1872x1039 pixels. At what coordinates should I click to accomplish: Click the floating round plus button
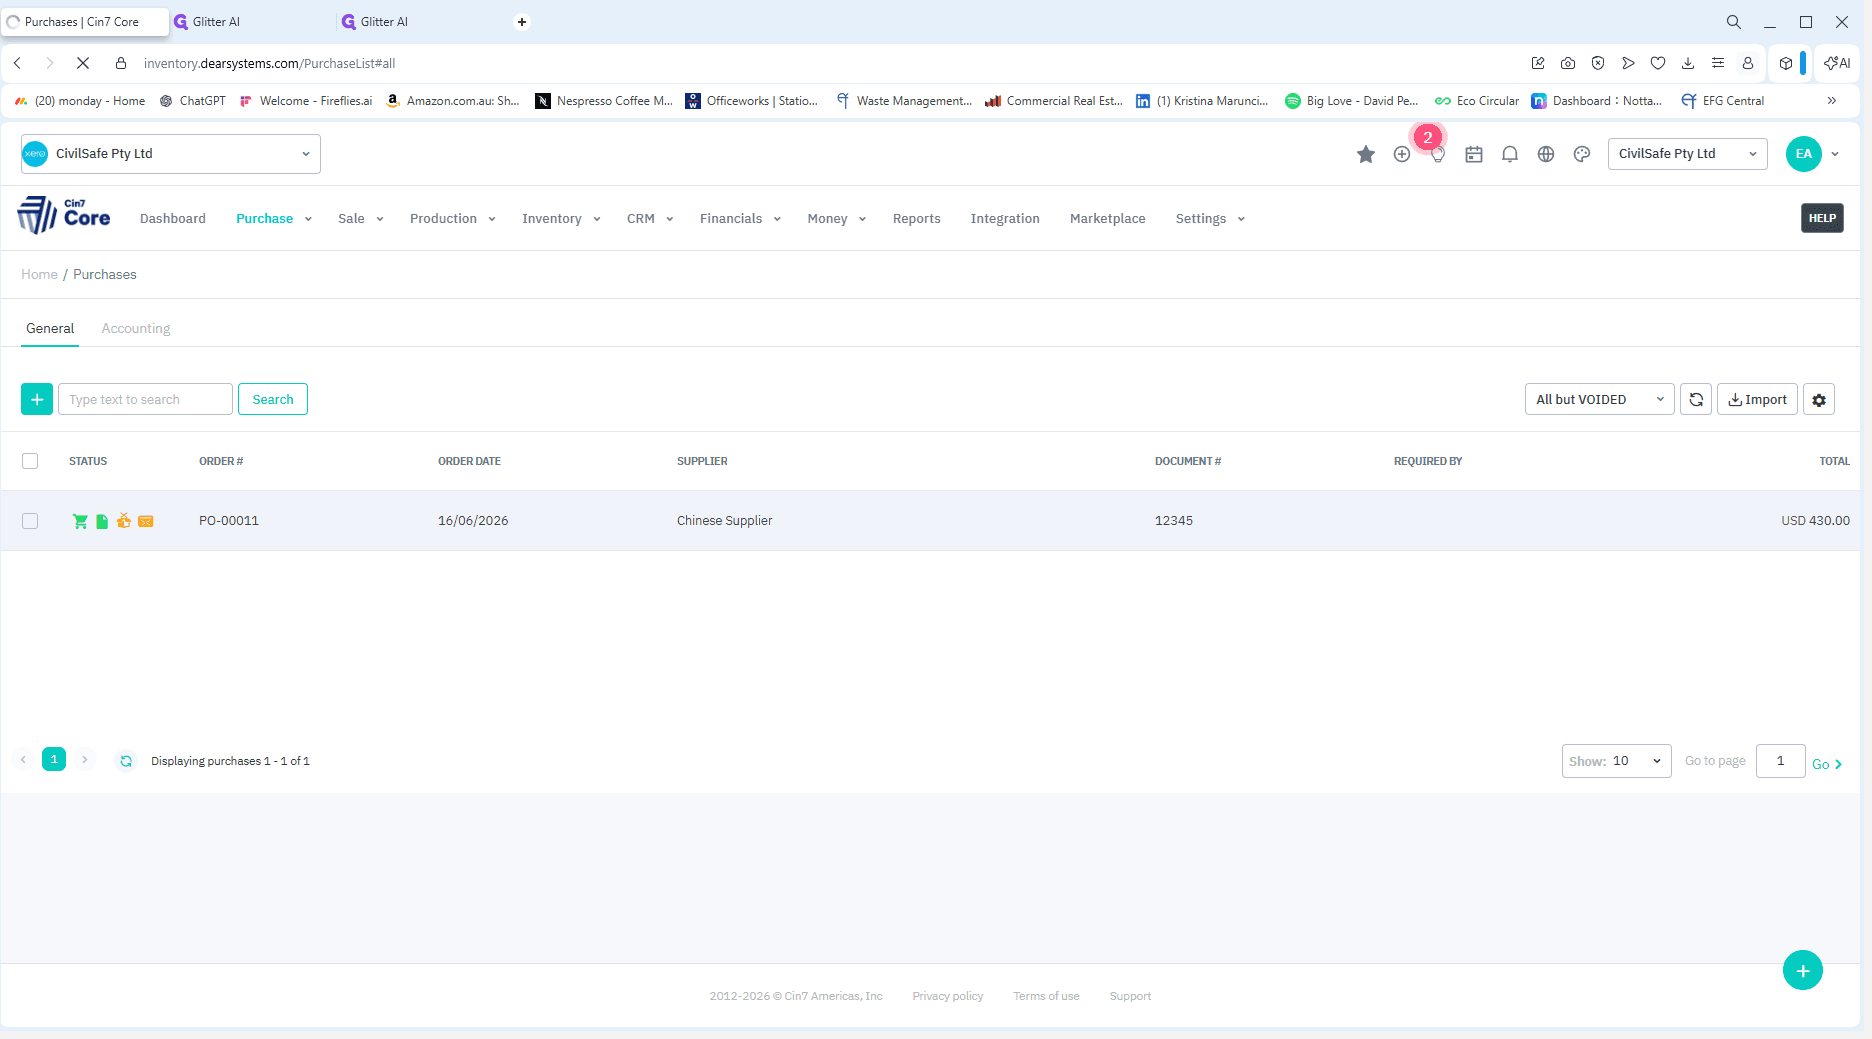pyautogui.click(x=1803, y=970)
